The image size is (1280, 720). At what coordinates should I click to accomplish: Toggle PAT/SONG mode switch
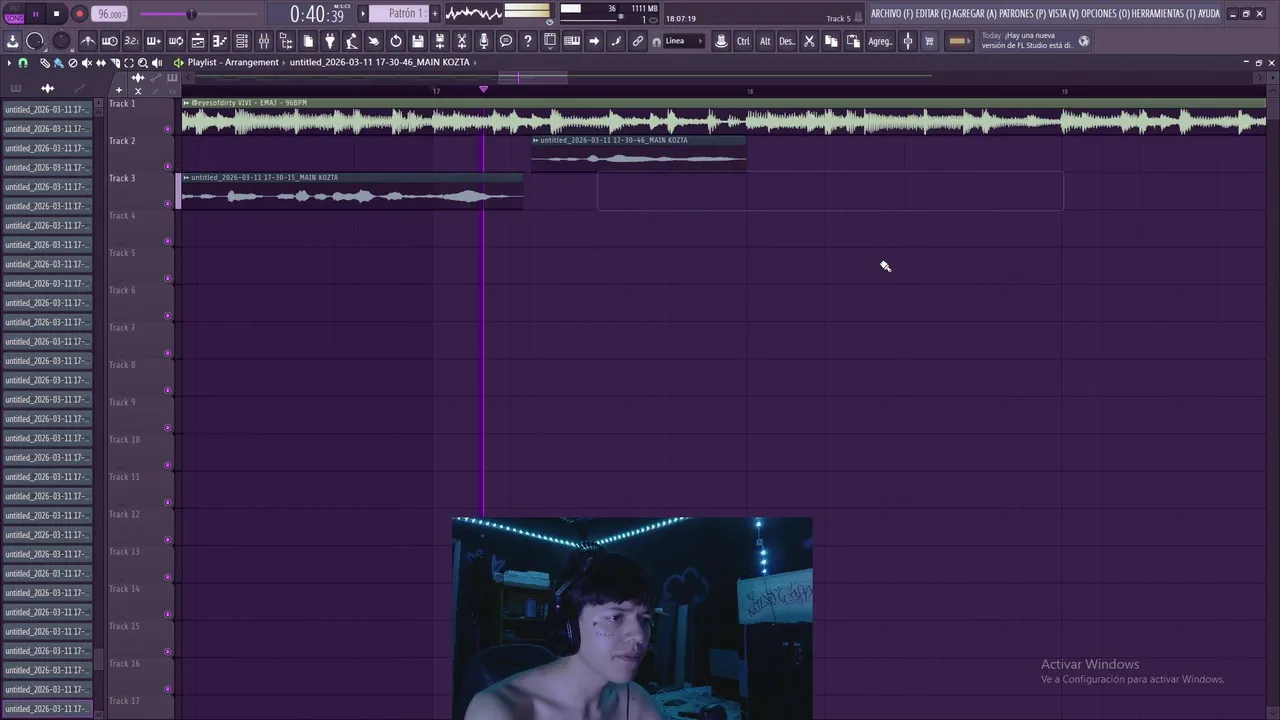coord(13,14)
